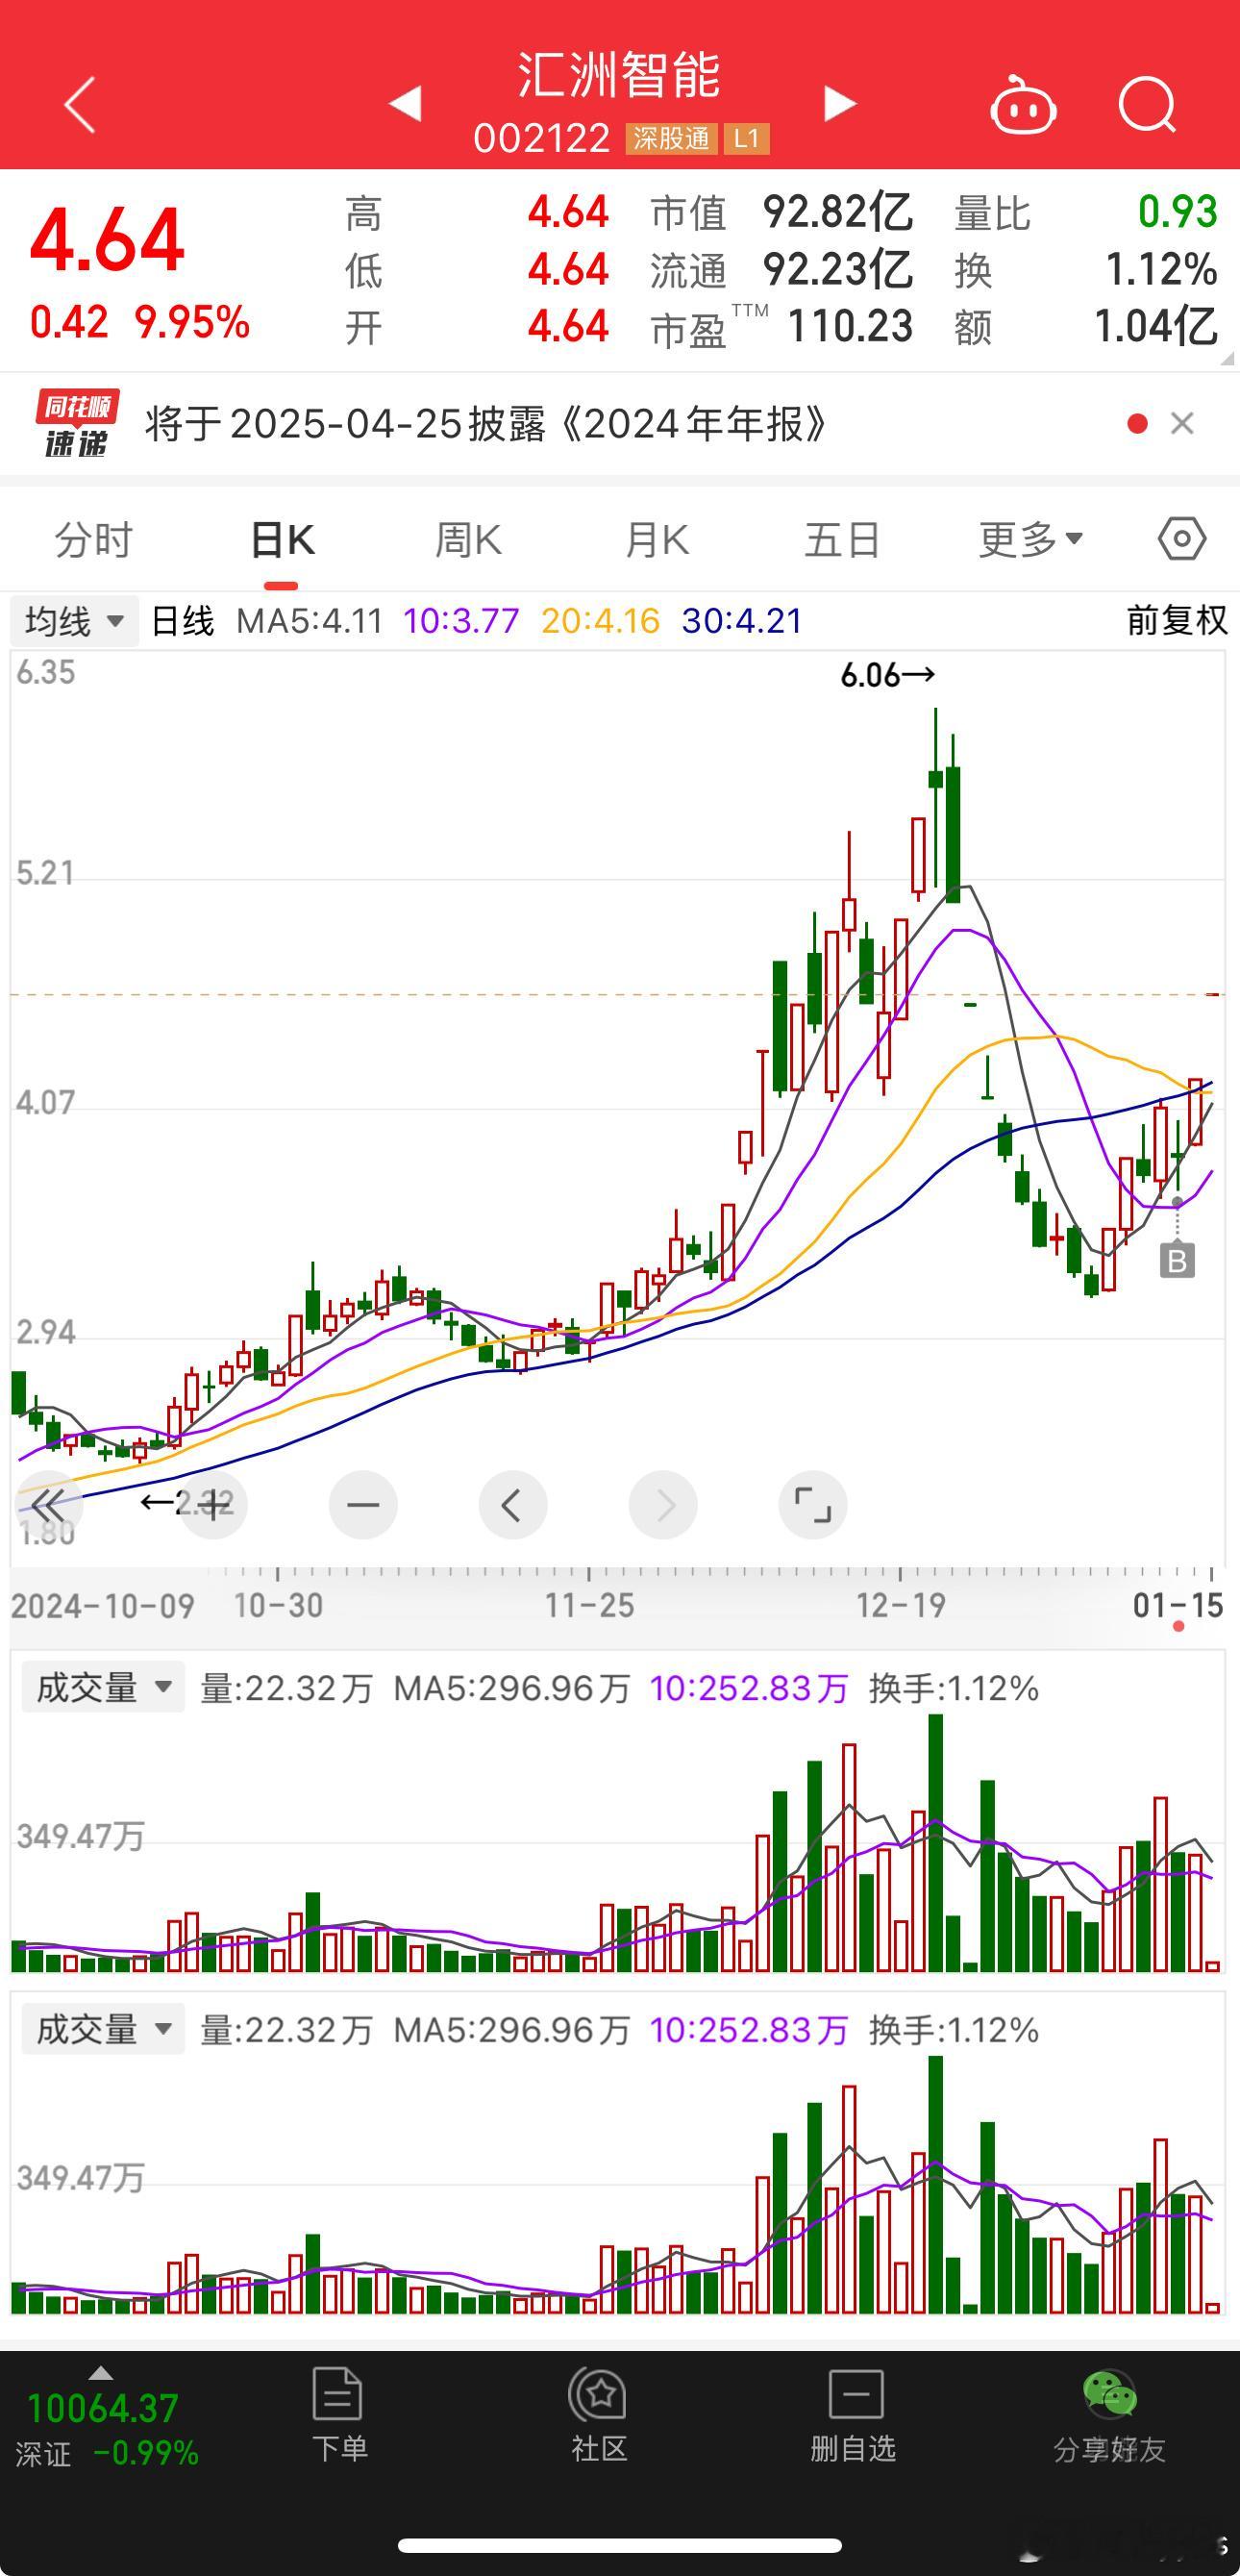This screenshot has height=2576, width=1240.
Task: Jump to earliest data with double-left arrows
Action: click(x=47, y=1505)
